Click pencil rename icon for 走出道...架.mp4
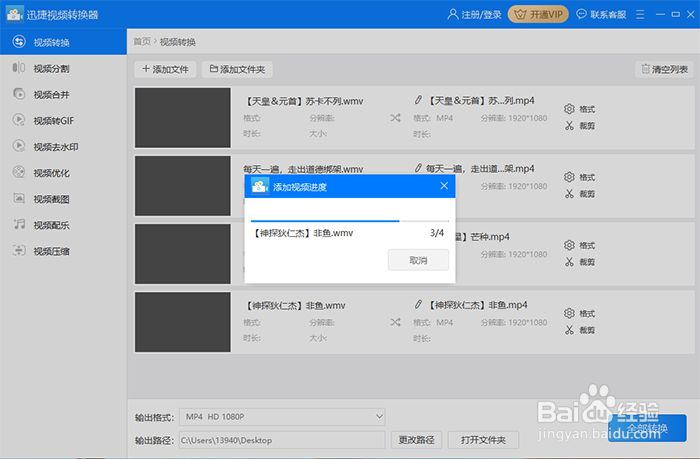This screenshot has width=700, height=459. pyautogui.click(x=418, y=168)
